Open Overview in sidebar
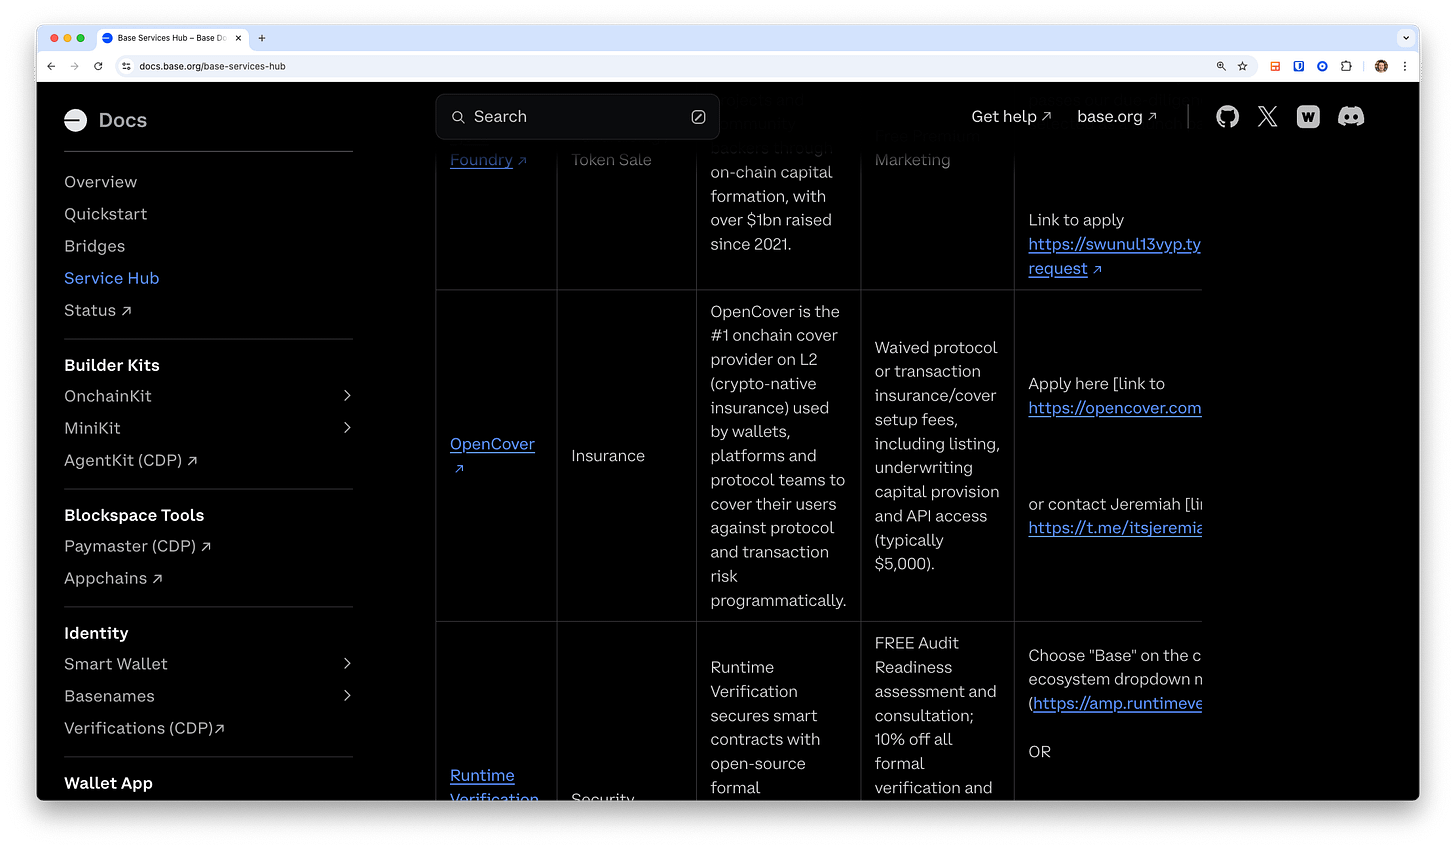 (101, 182)
